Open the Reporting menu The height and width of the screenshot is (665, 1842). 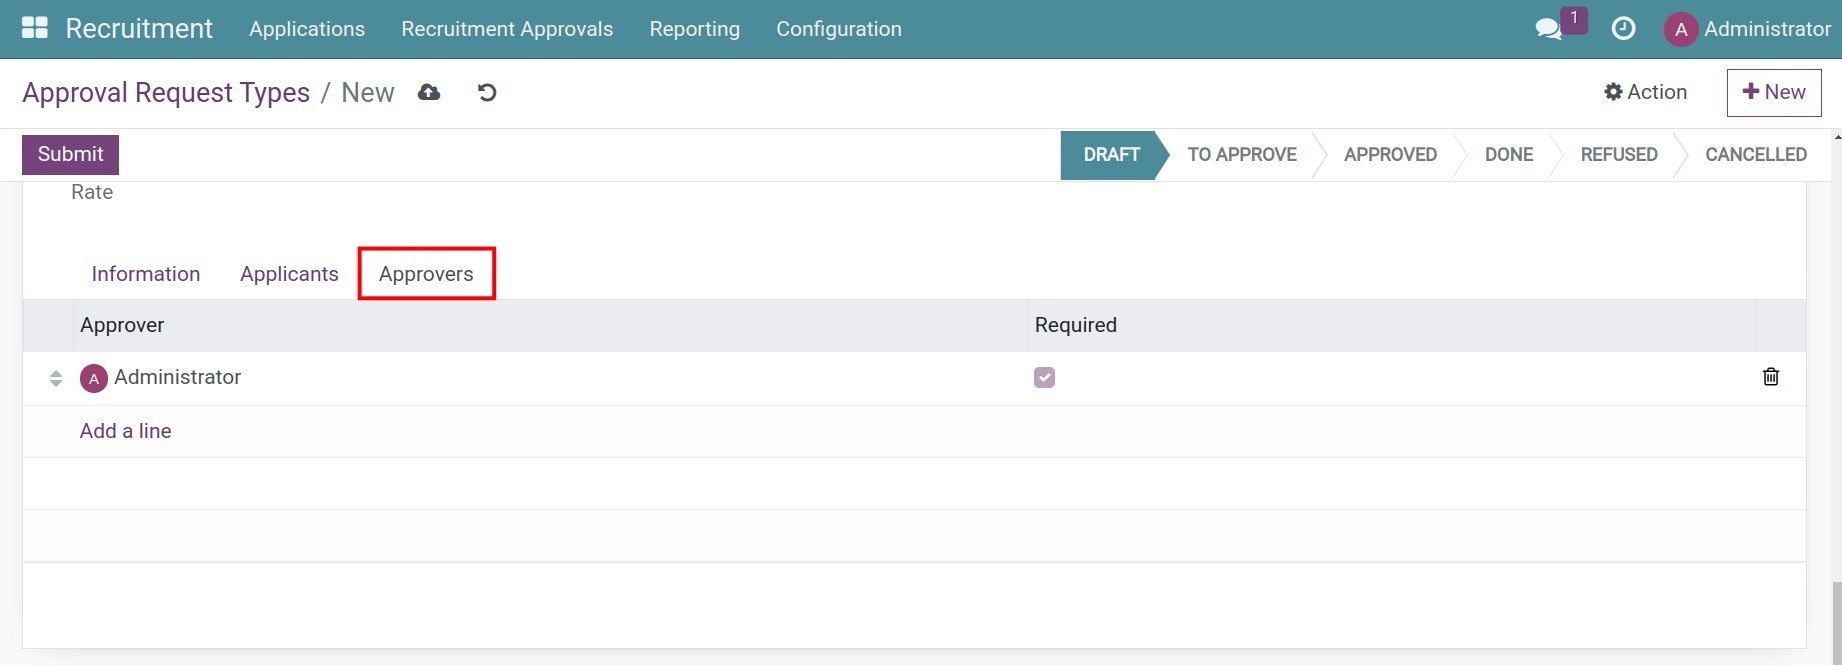tap(695, 29)
